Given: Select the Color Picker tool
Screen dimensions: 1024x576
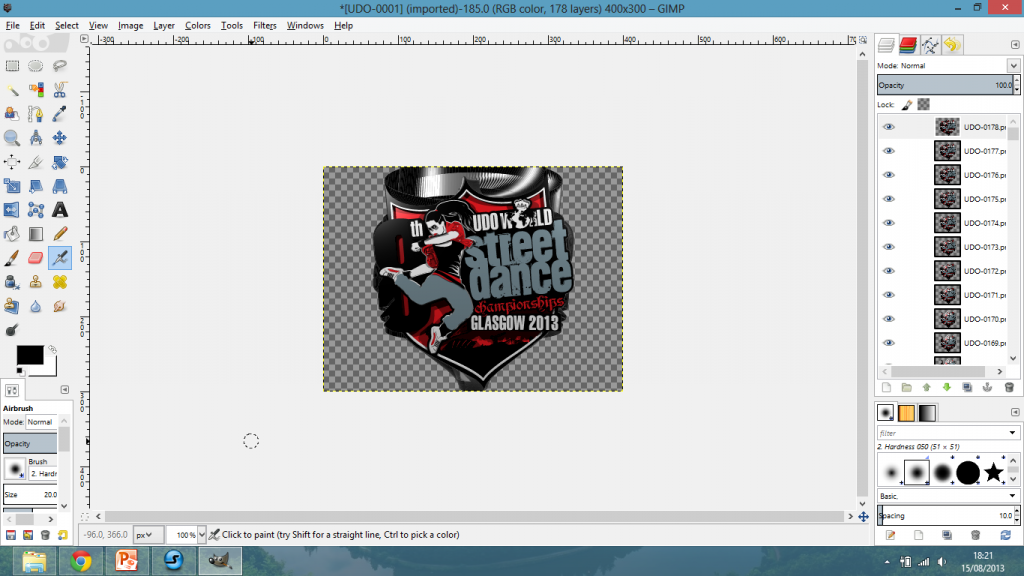Looking at the screenshot, I should [x=59, y=114].
